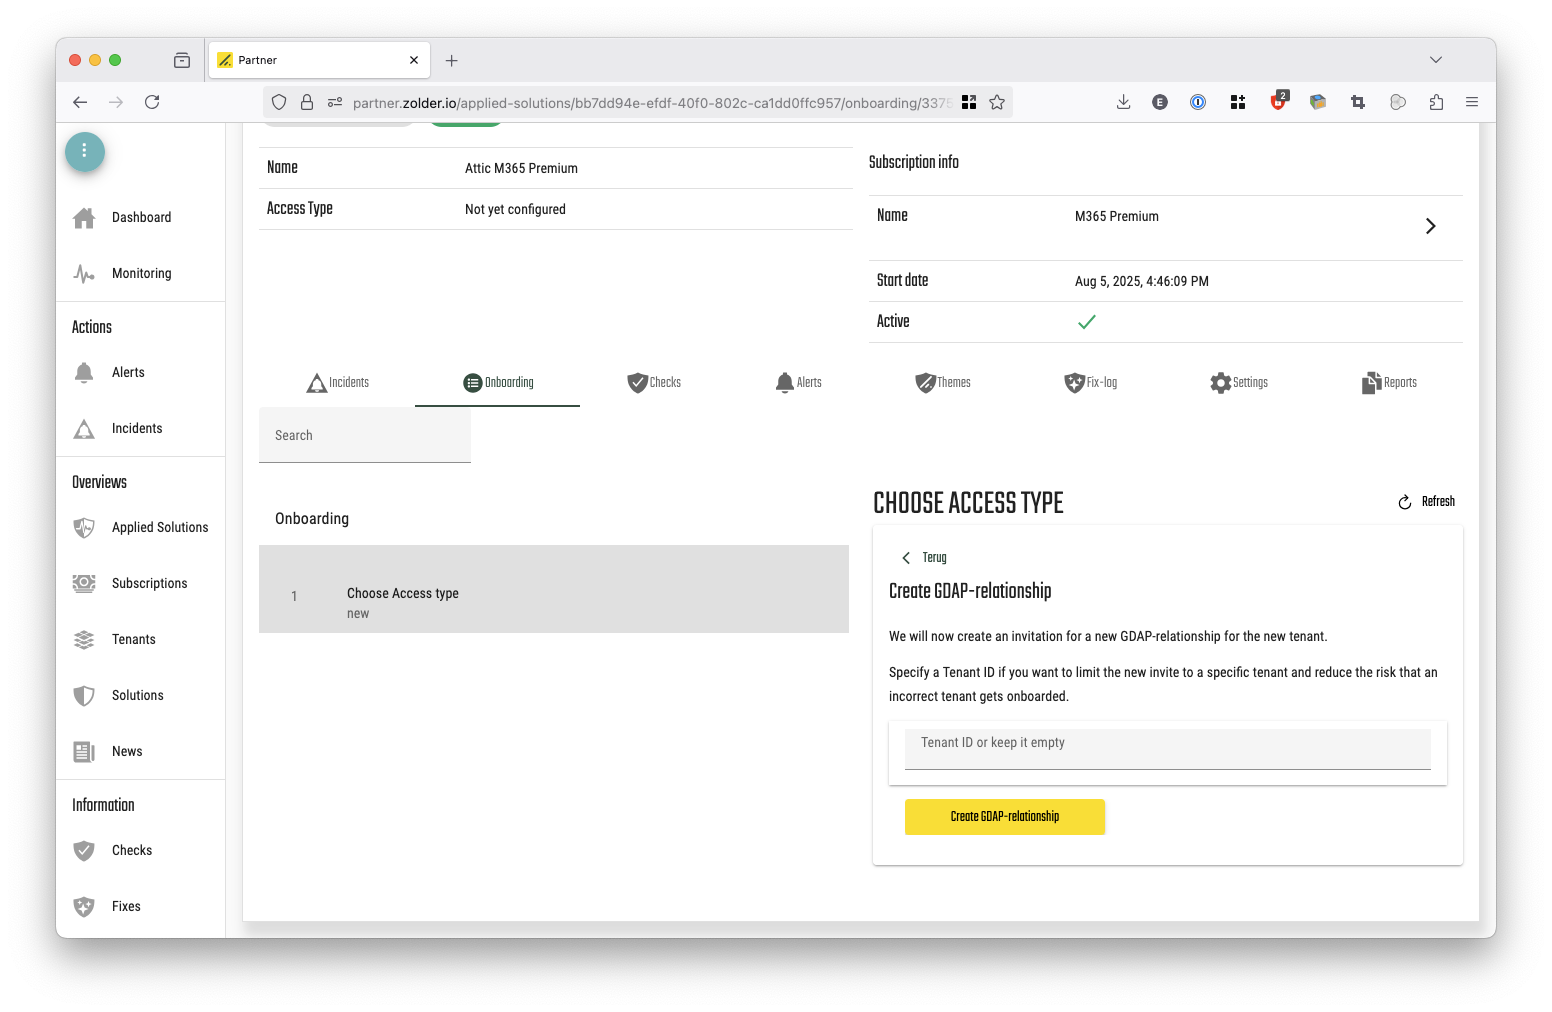Switch to the Checks tab
1552x1012 pixels.
654,383
